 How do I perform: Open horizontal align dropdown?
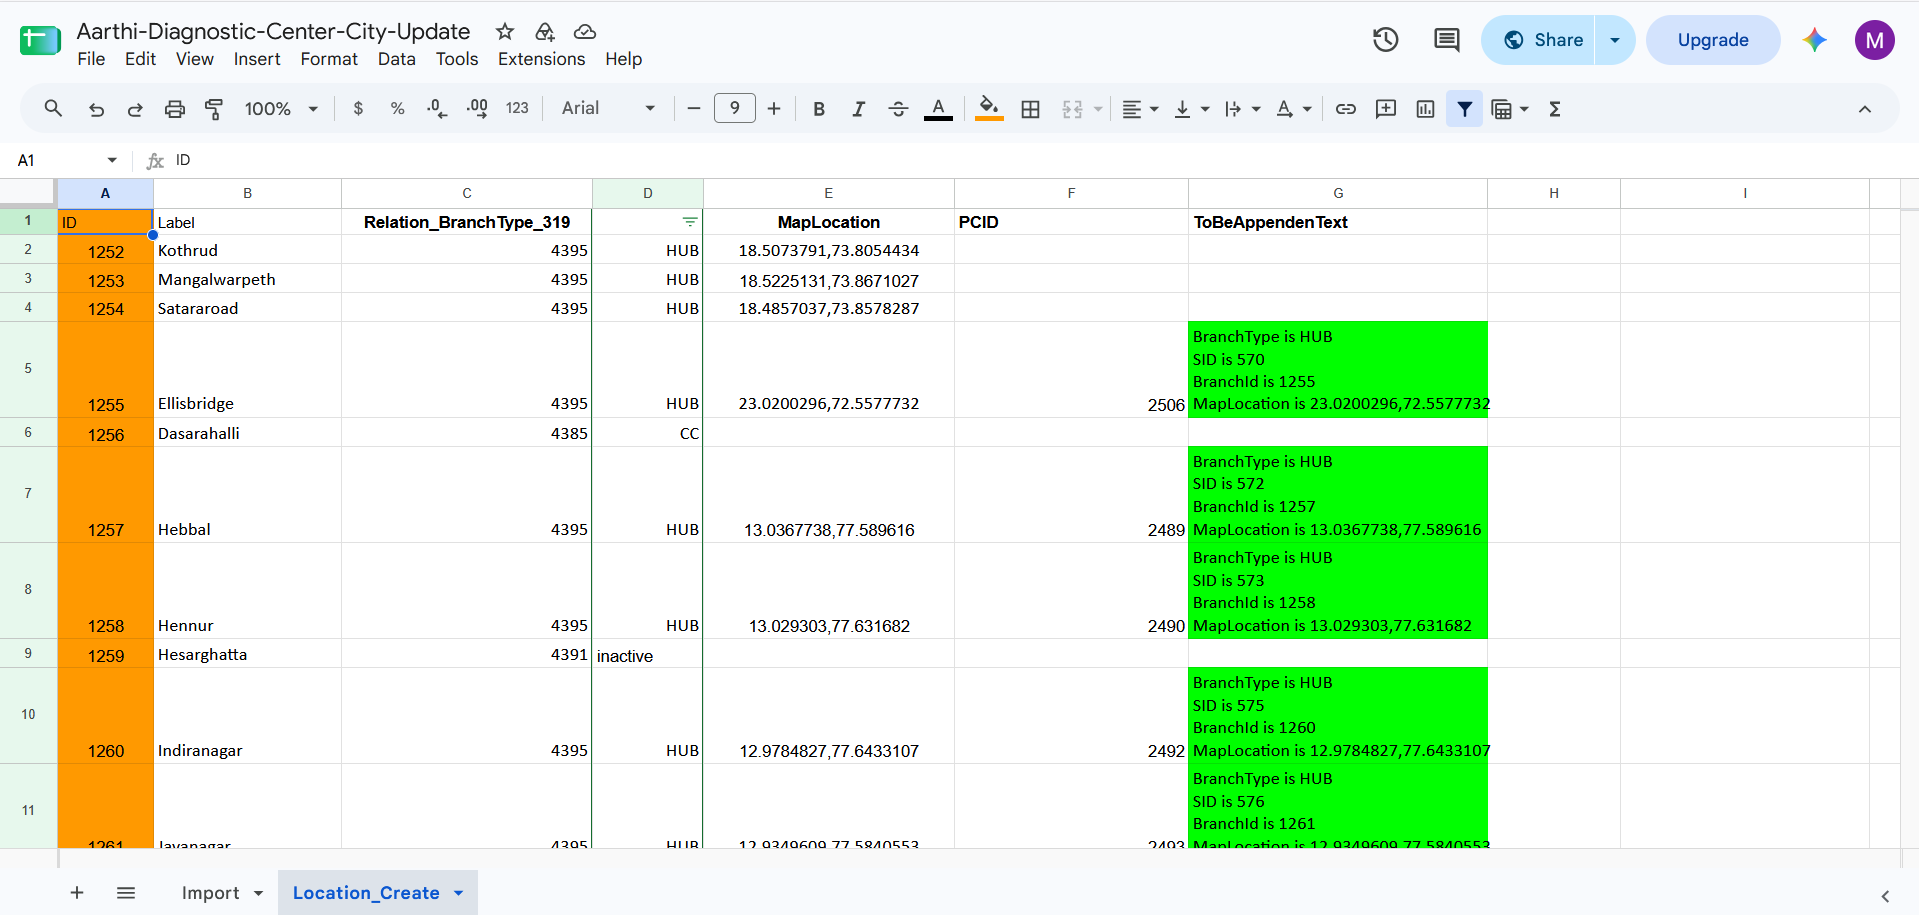click(x=1140, y=109)
